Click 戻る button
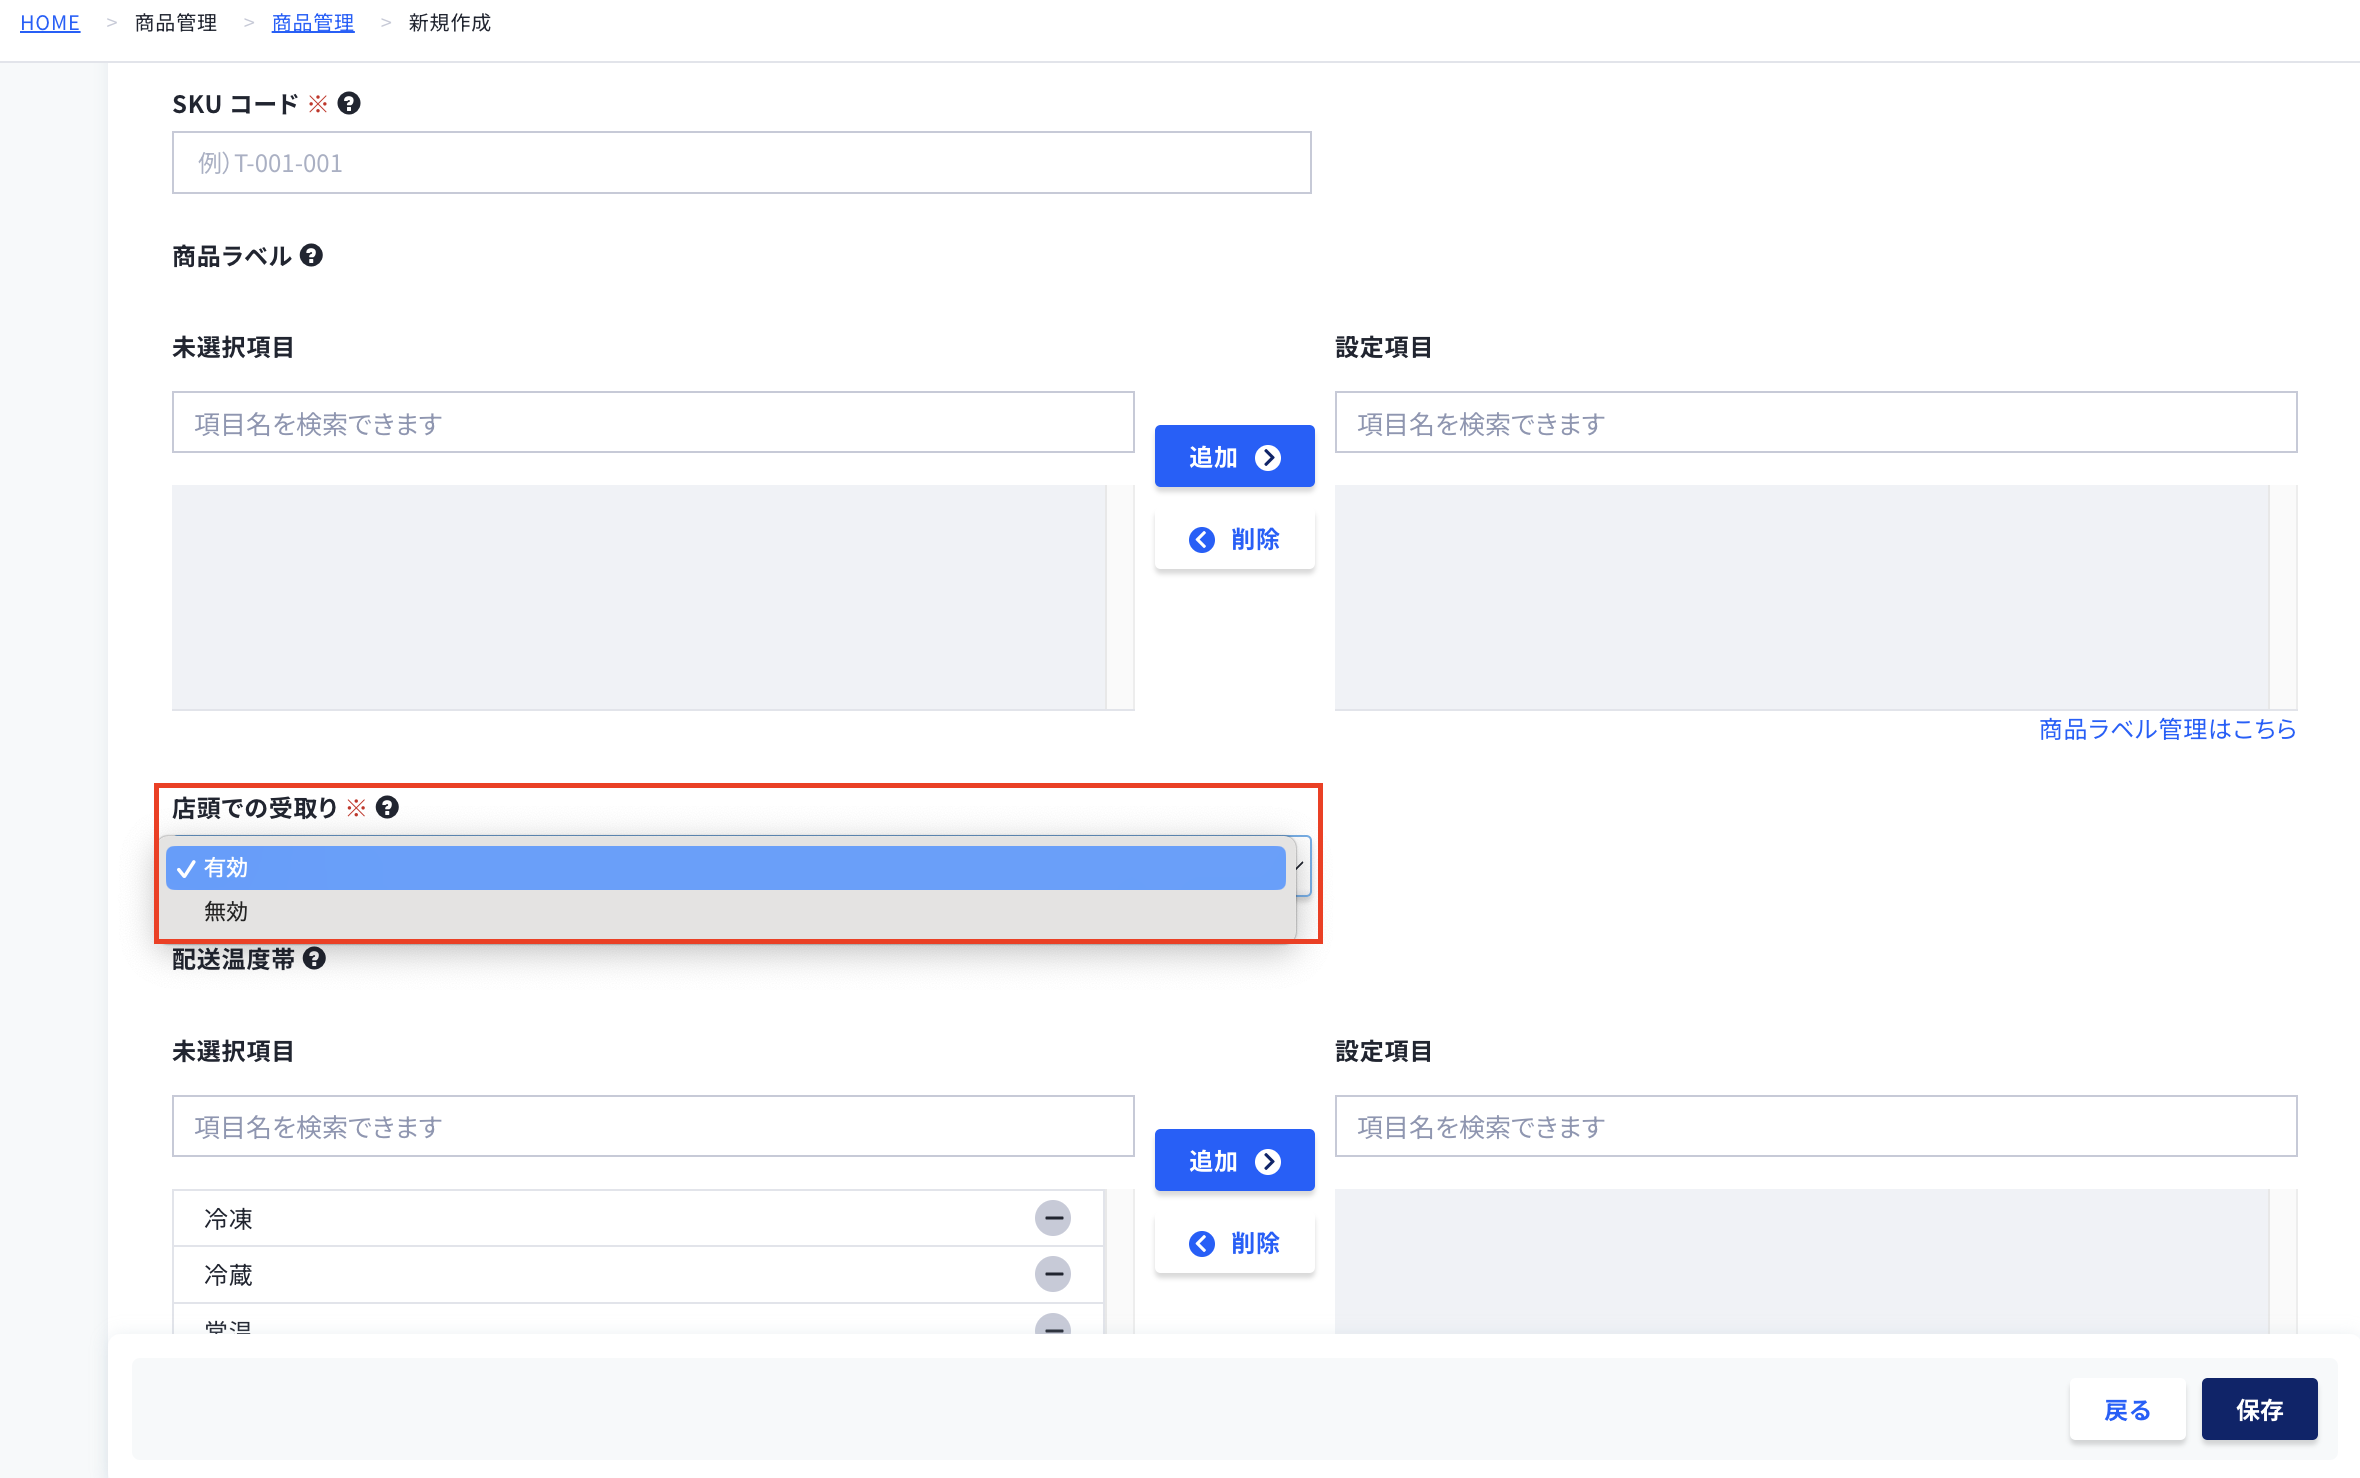The image size is (2360, 1478). pyautogui.click(x=2127, y=1409)
